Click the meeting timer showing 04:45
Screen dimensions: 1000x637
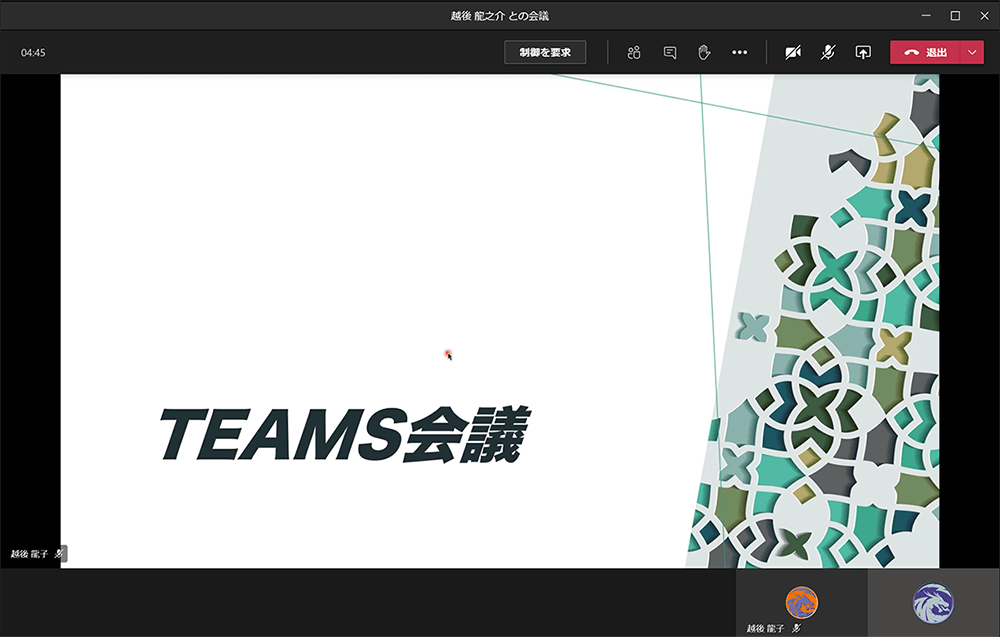31,51
